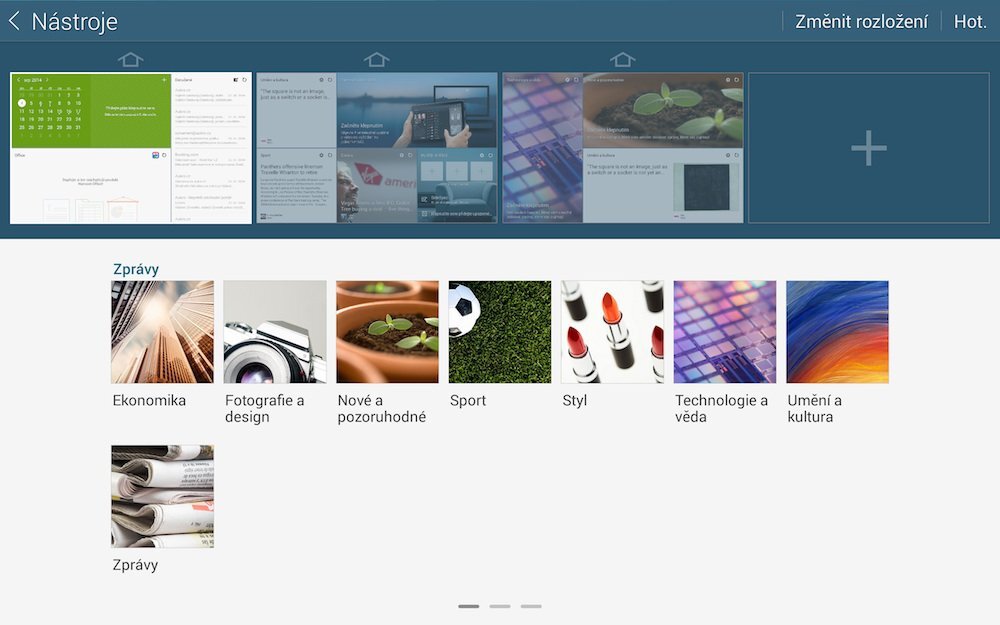Viewport: 1000px width, 625px height.
Task: Tap the home icon above the first layout
Action: [131, 59]
